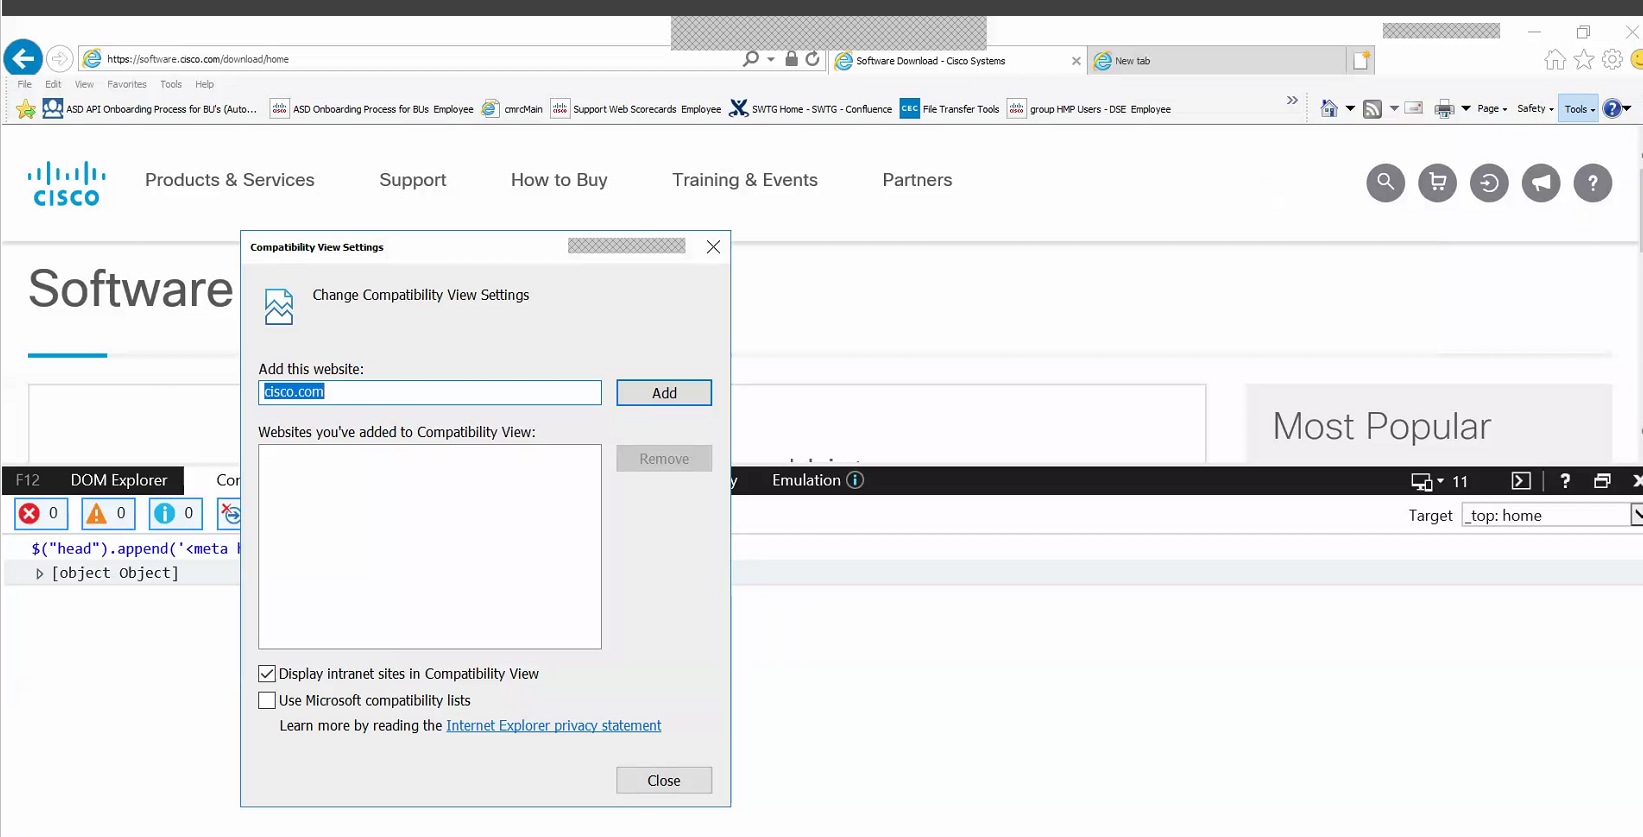Image resolution: width=1643 pixels, height=837 pixels.
Task: Open the Target frame dropdown
Action: (x=1636, y=515)
